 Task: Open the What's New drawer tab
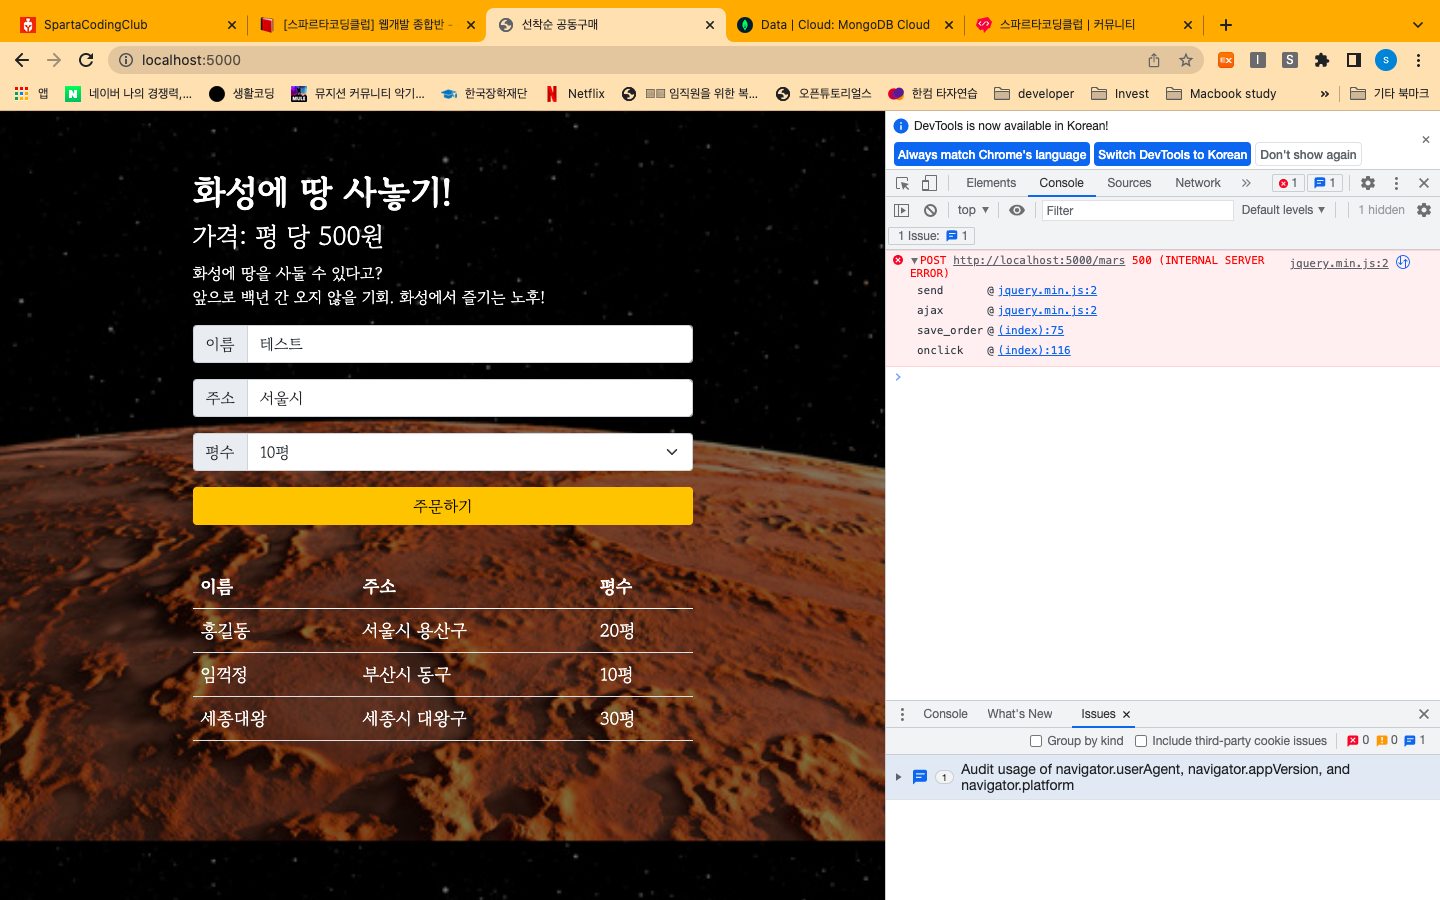click(1019, 714)
